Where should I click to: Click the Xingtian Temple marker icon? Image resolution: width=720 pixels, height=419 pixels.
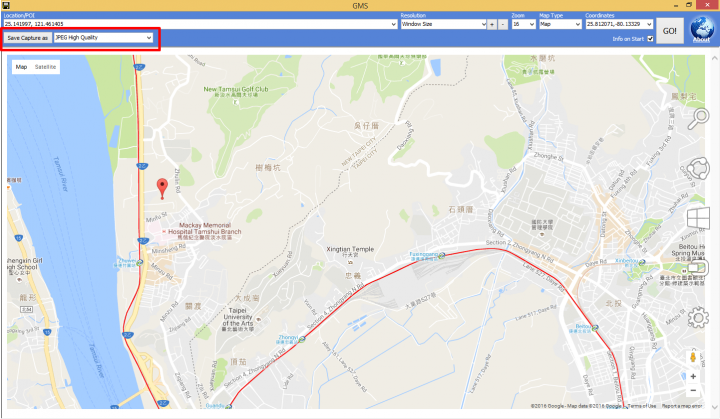(x=350, y=261)
